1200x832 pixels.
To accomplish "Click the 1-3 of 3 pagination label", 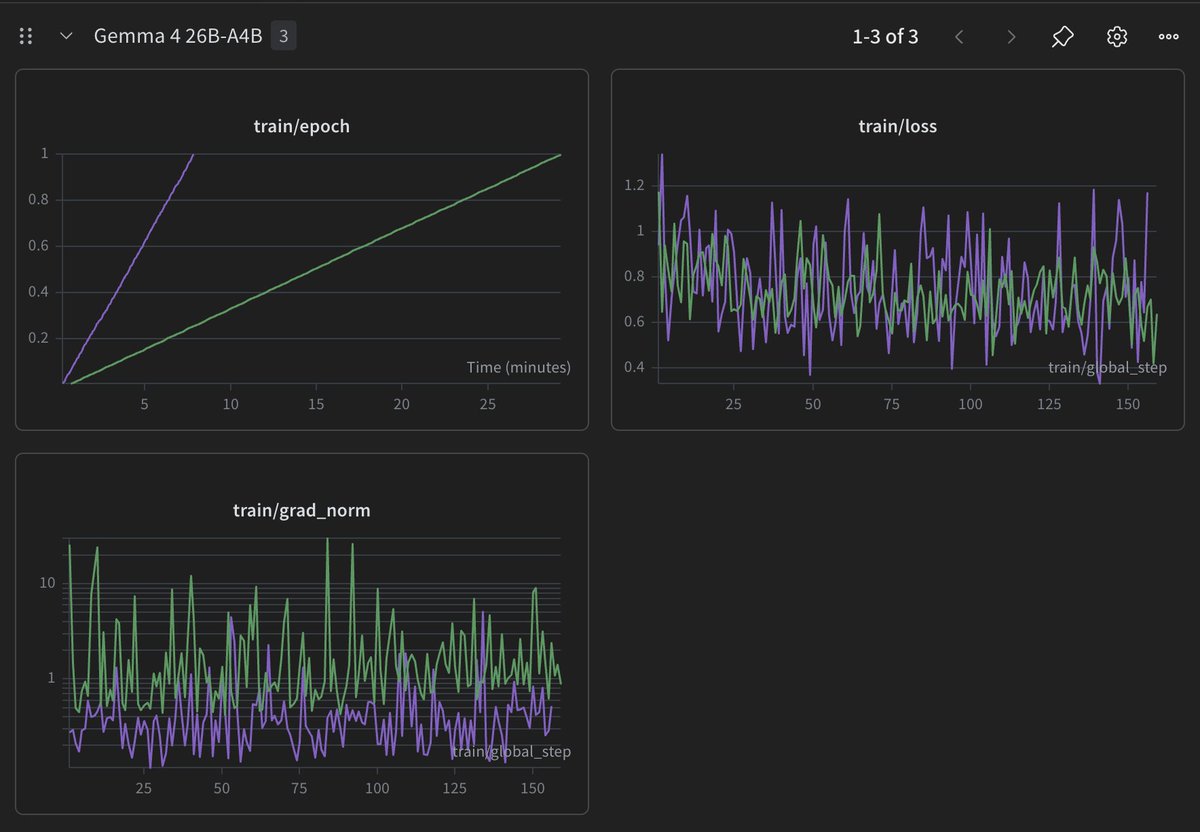I will (885, 37).
